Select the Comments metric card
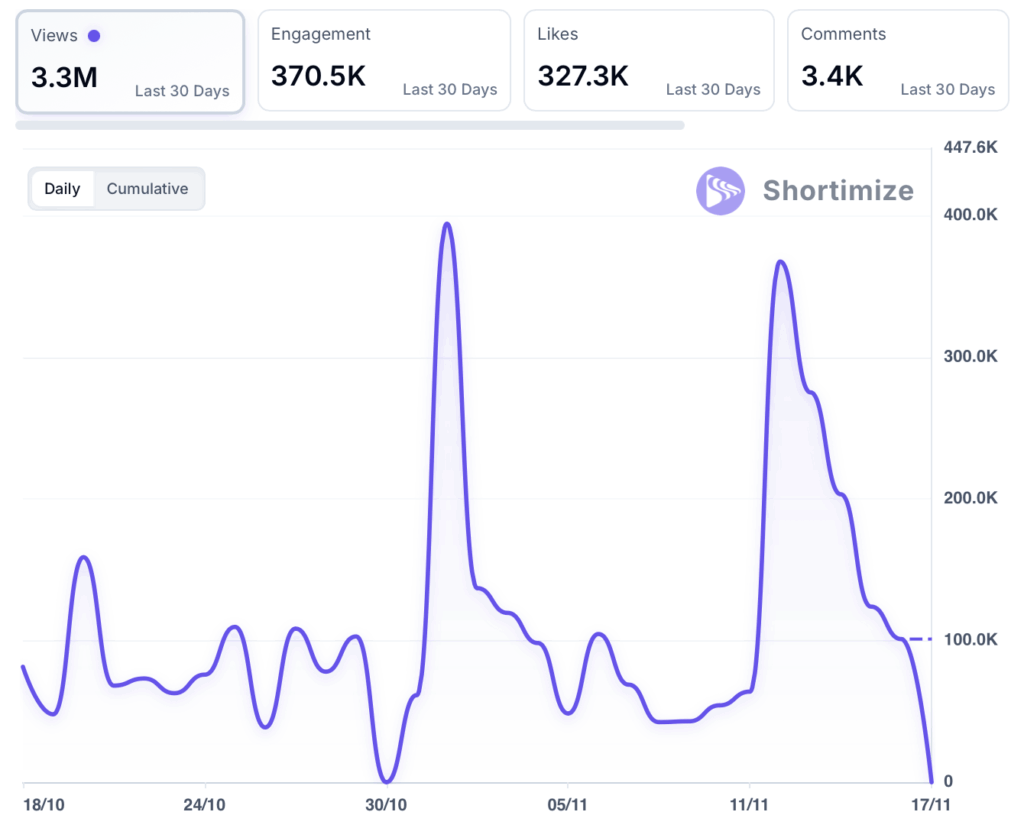1024x828 pixels. [x=897, y=60]
